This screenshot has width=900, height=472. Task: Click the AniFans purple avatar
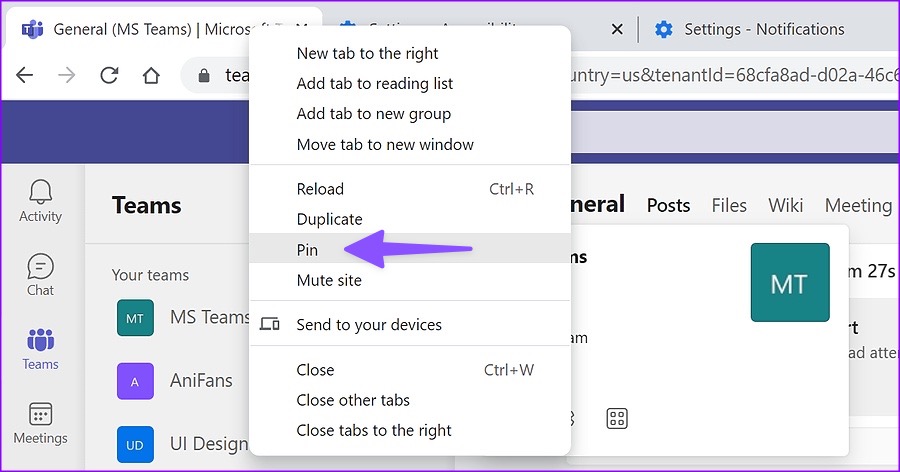135,381
